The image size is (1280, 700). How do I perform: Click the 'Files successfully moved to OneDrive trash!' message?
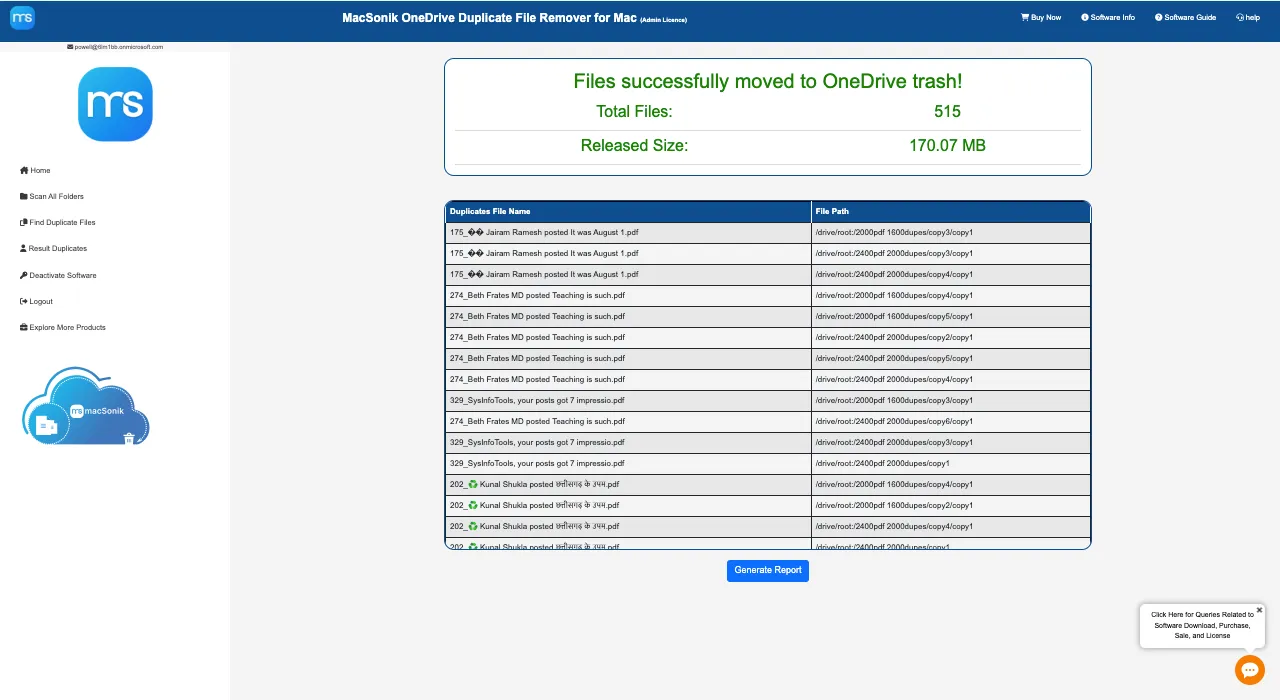pos(768,82)
